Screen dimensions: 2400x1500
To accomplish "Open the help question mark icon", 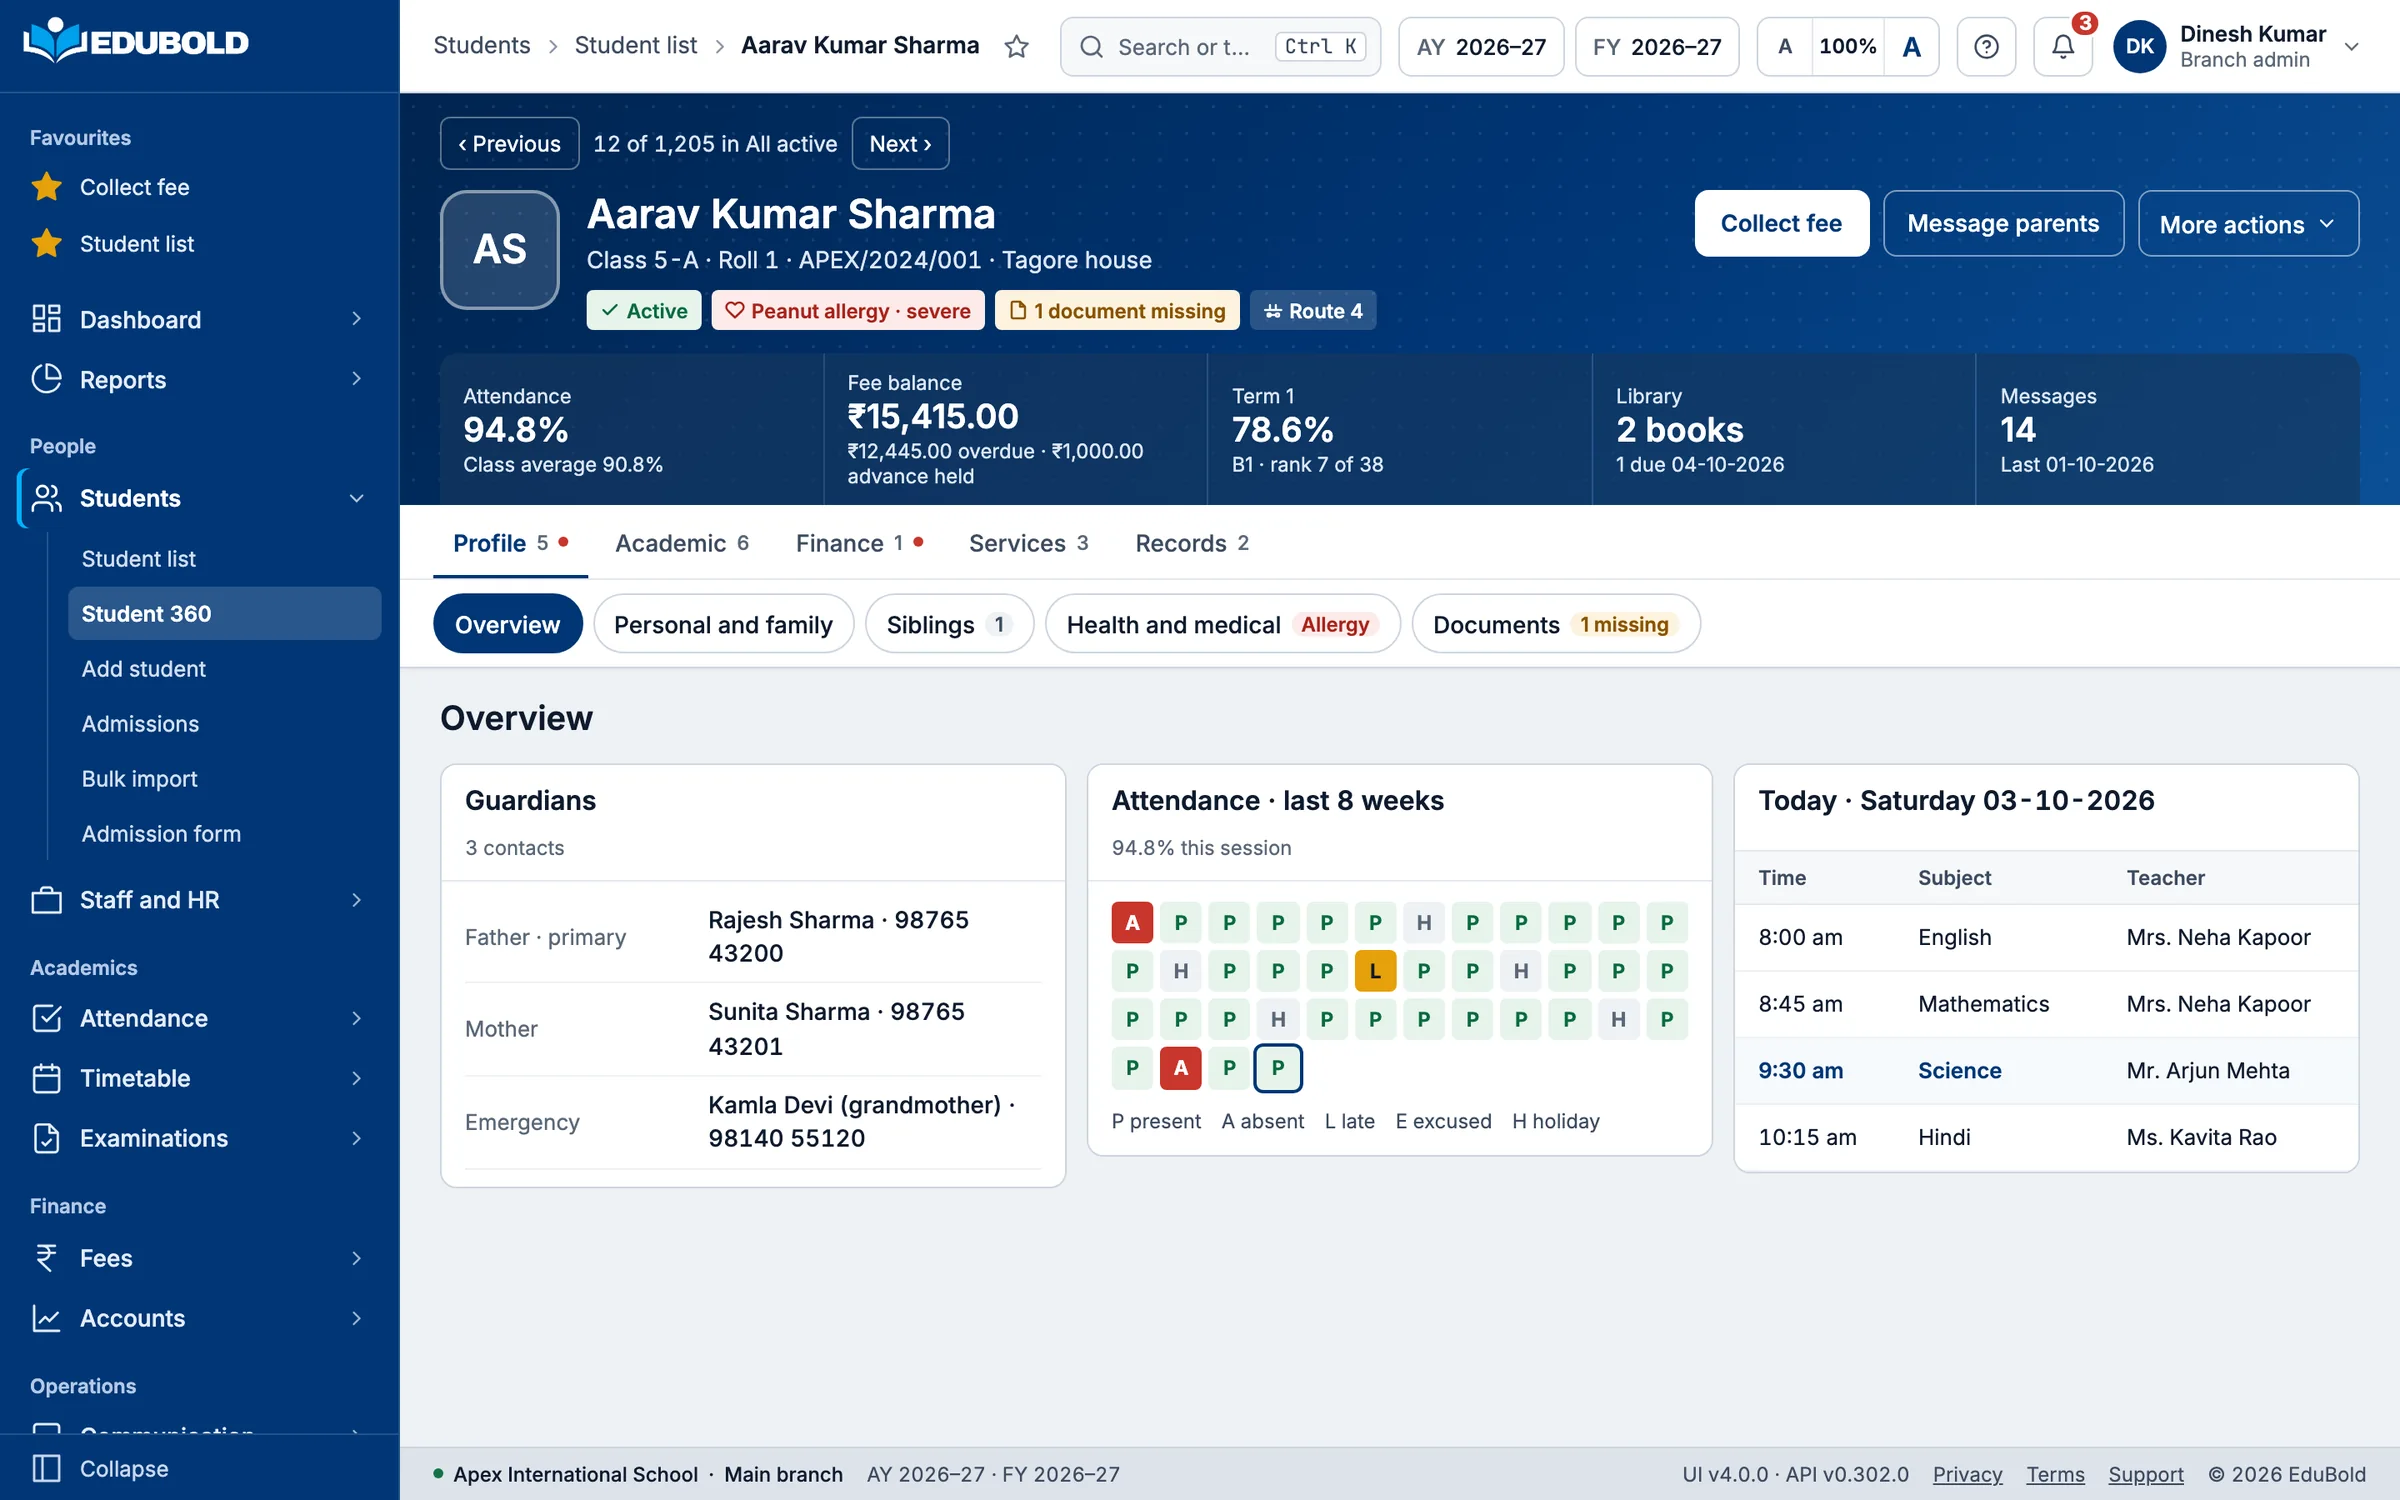I will 1986,46.
